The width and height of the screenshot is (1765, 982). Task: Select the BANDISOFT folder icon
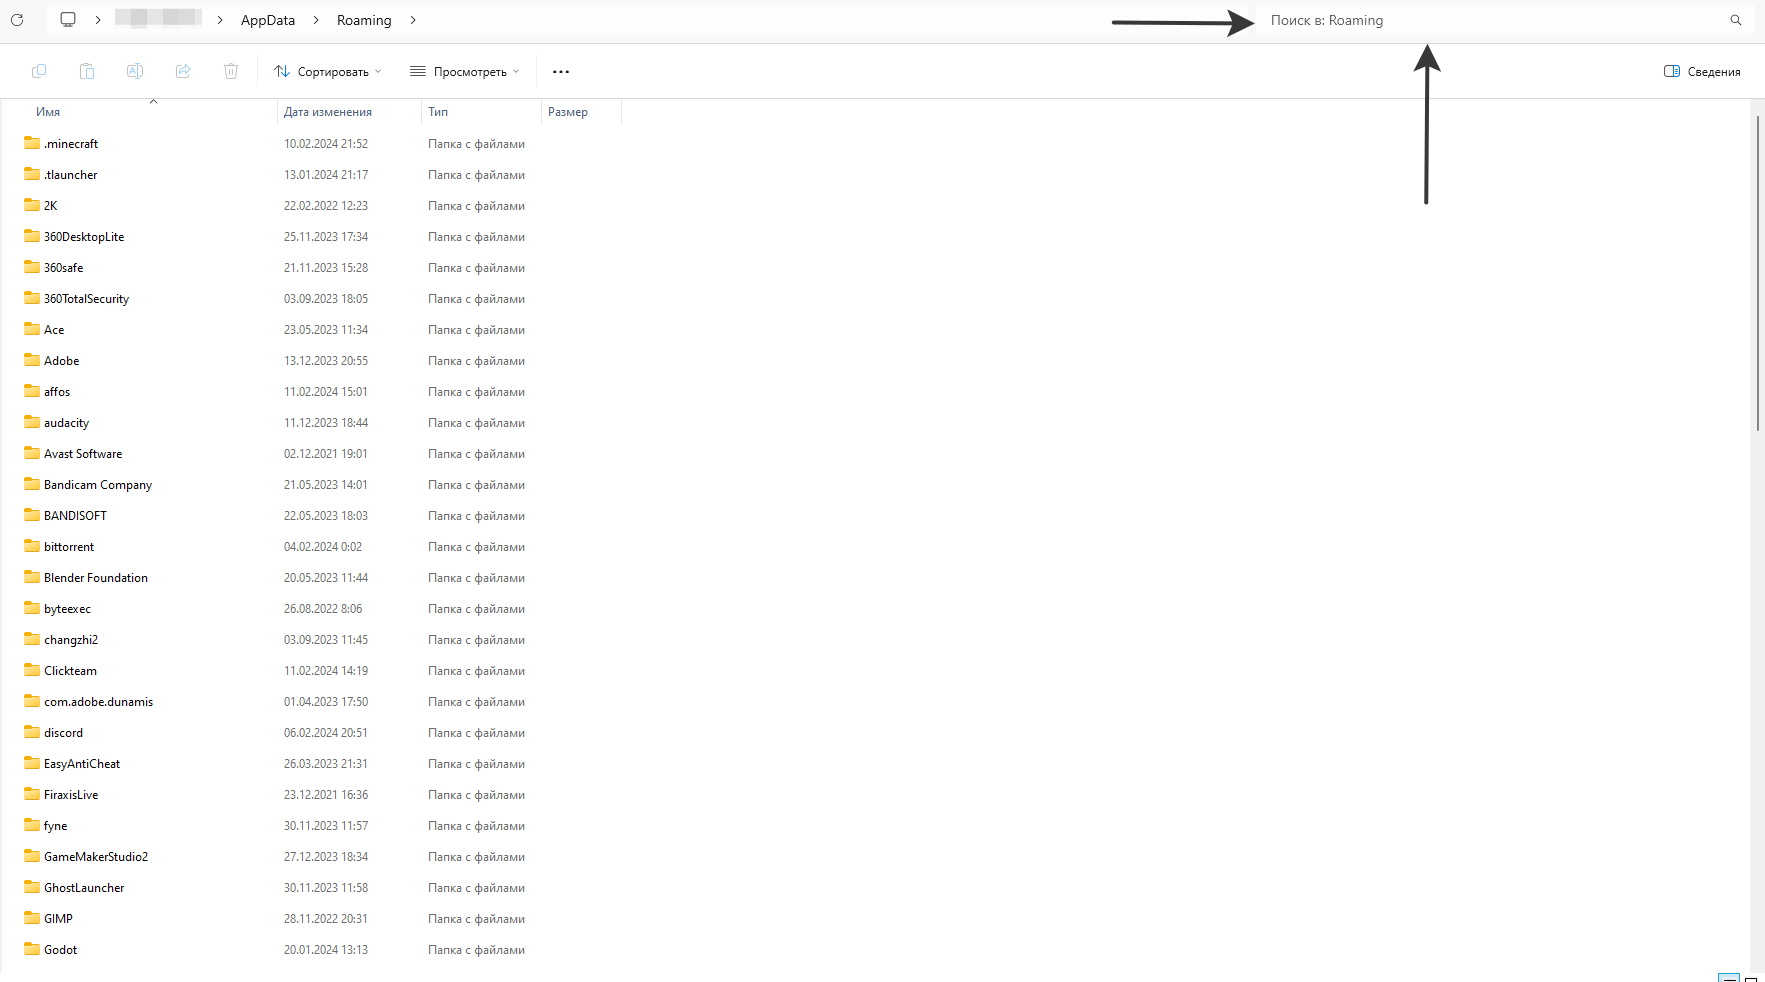click(x=32, y=515)
